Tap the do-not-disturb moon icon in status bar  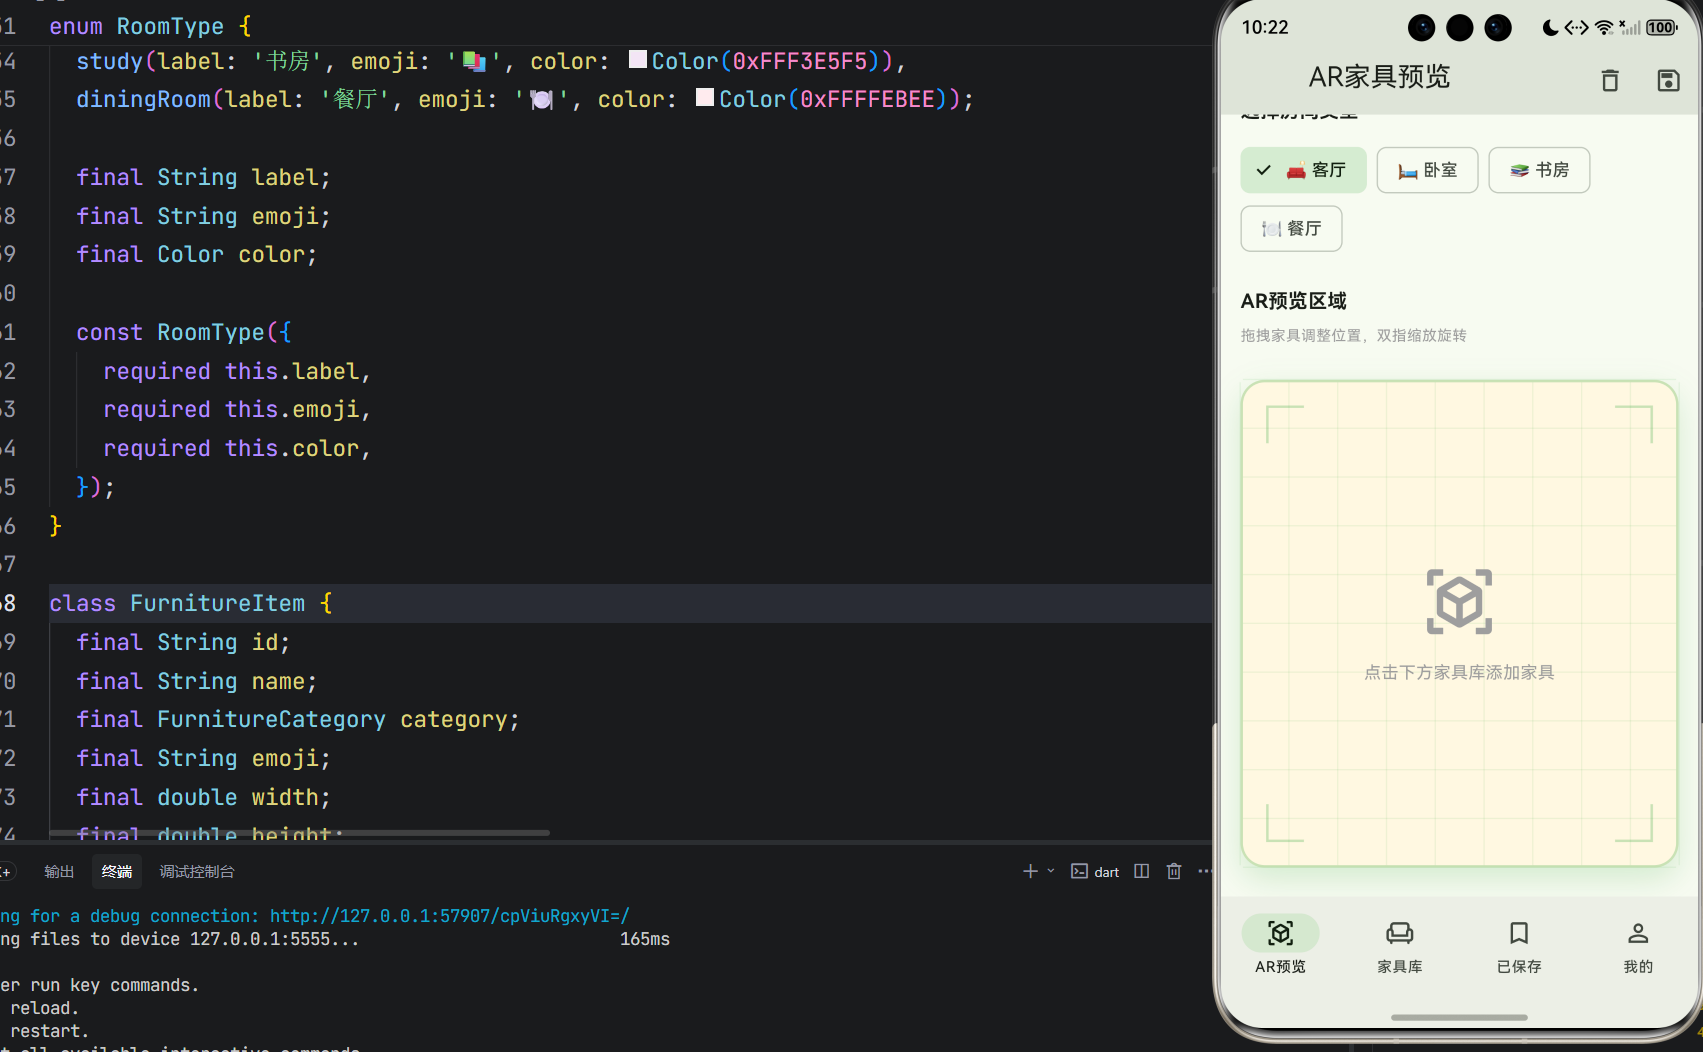pos(1550,27)
